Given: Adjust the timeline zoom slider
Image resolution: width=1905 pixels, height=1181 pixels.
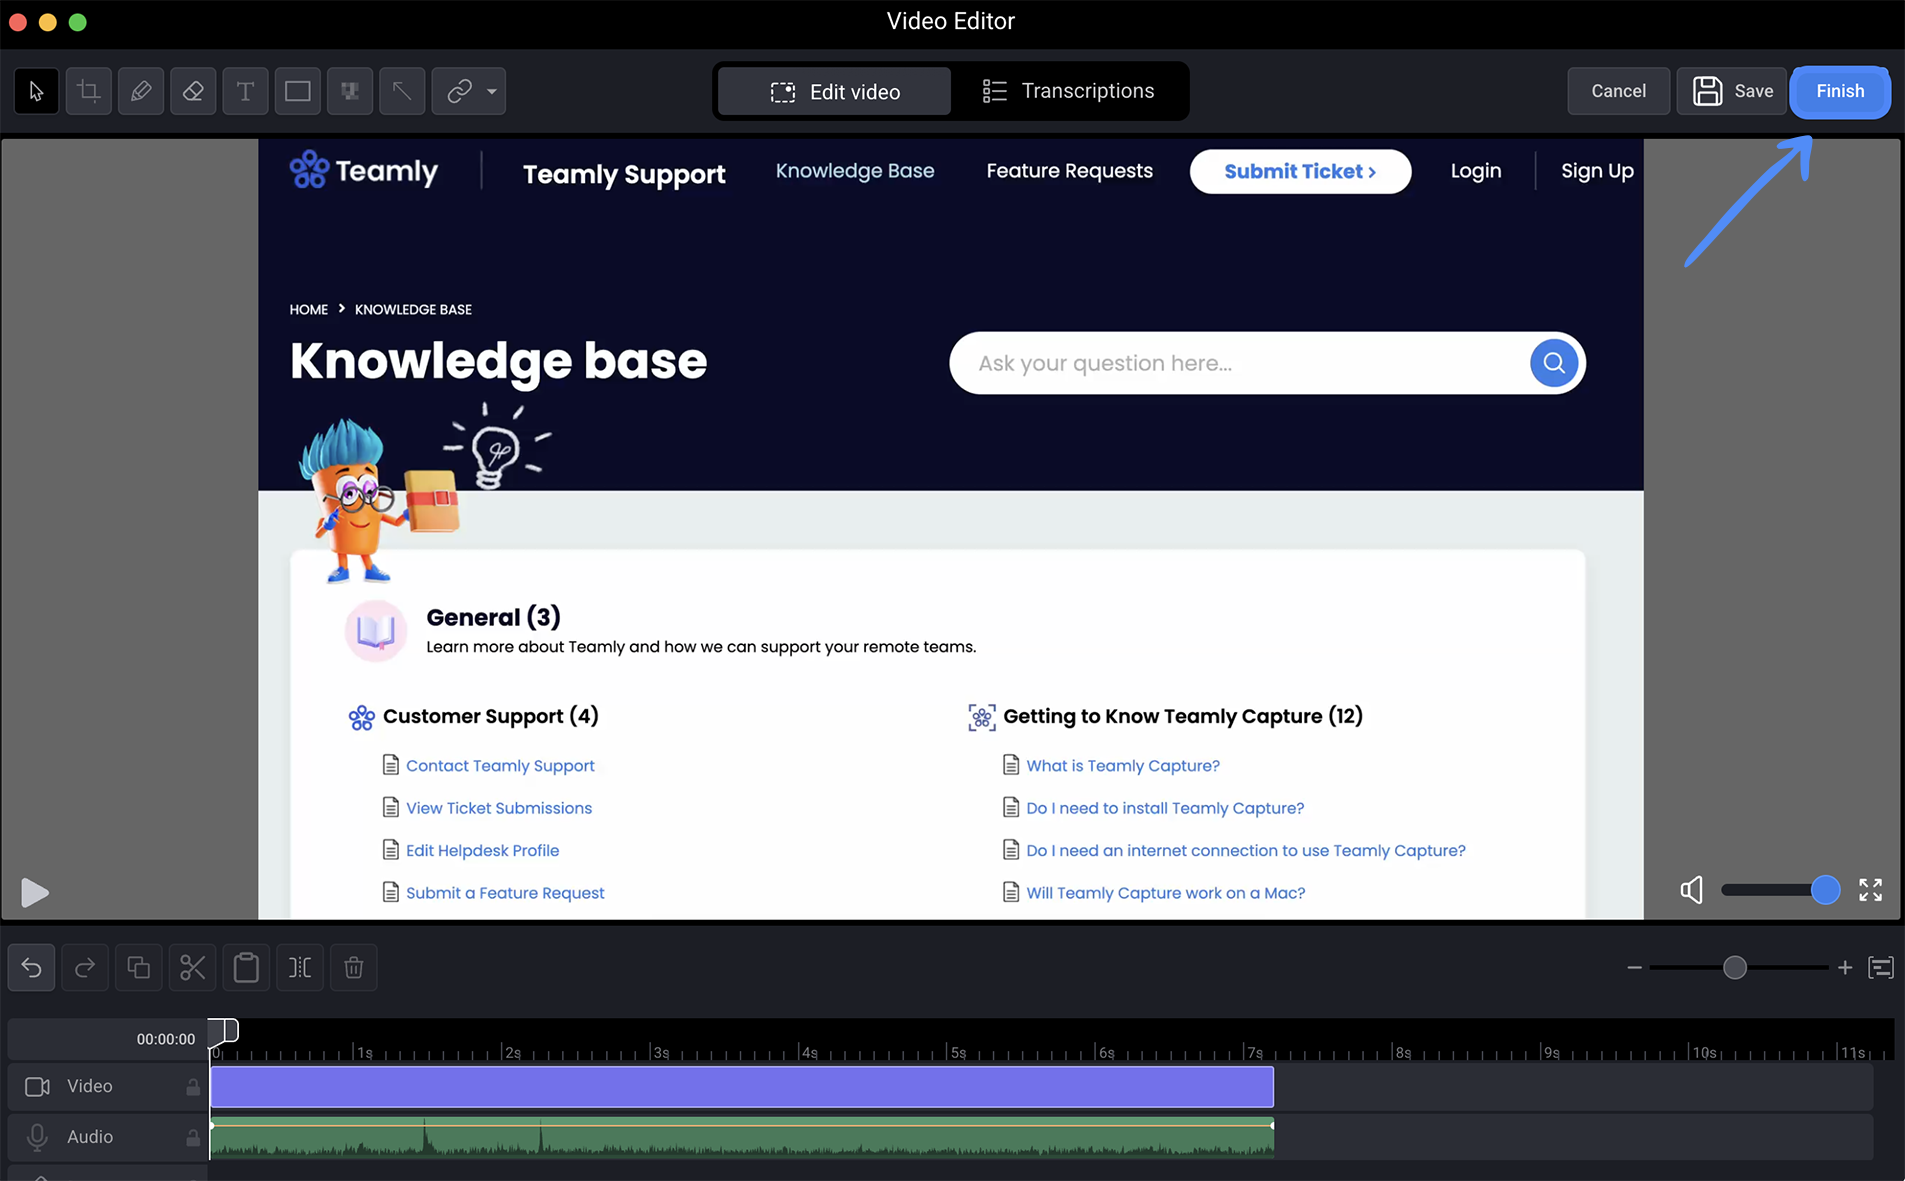Looking at the screenshot, I should pos(1739,967).
